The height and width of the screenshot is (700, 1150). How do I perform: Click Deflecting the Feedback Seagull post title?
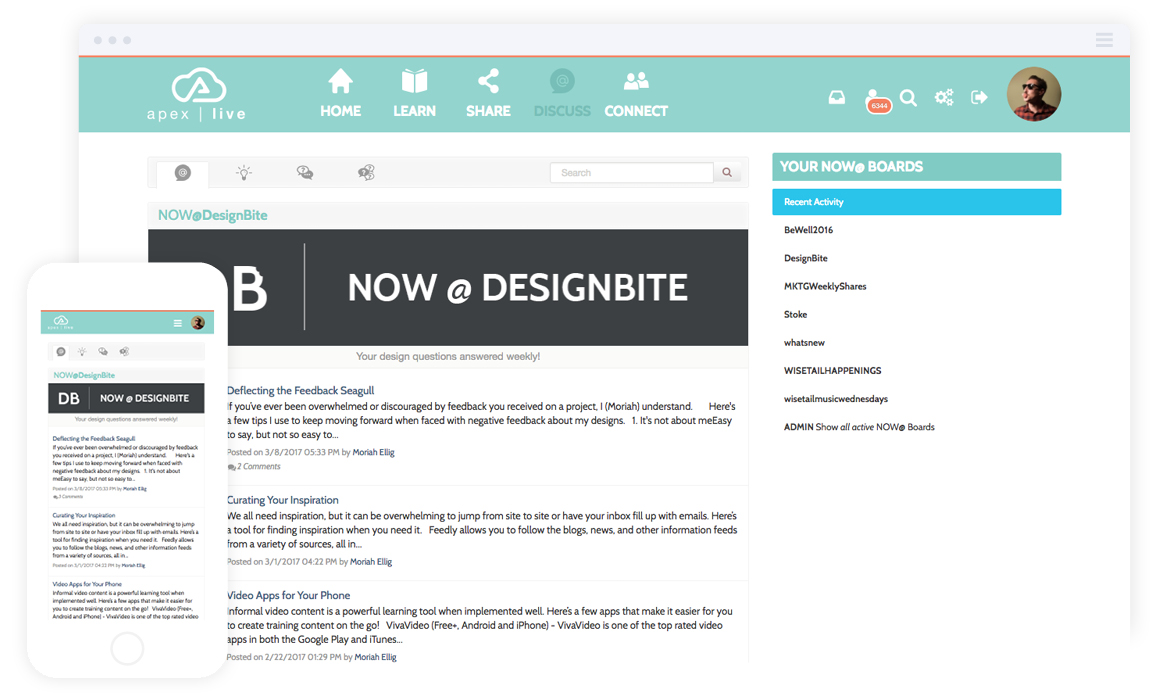tap(300, 390)
